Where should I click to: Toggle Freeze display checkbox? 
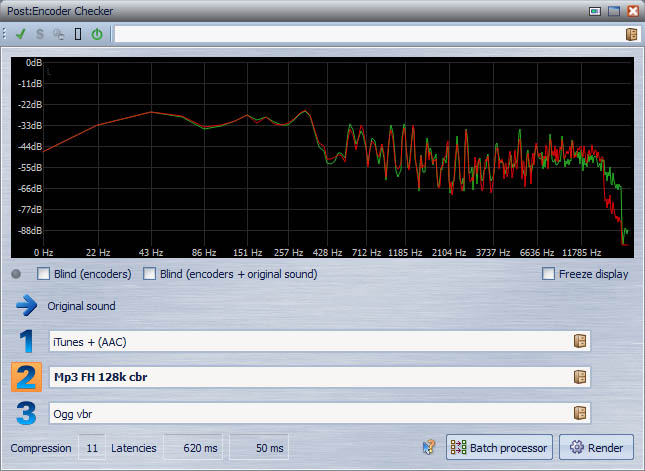point(548,274)
